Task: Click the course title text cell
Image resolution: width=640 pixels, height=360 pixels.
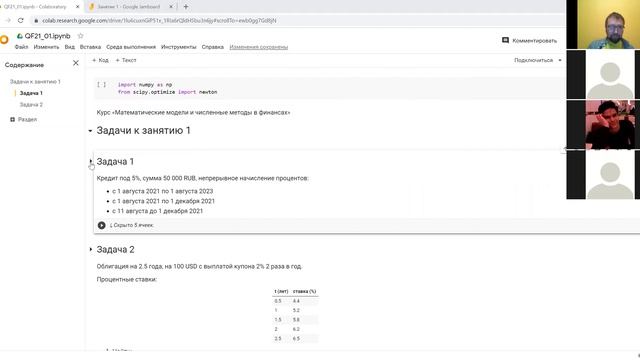Action: 193,112
